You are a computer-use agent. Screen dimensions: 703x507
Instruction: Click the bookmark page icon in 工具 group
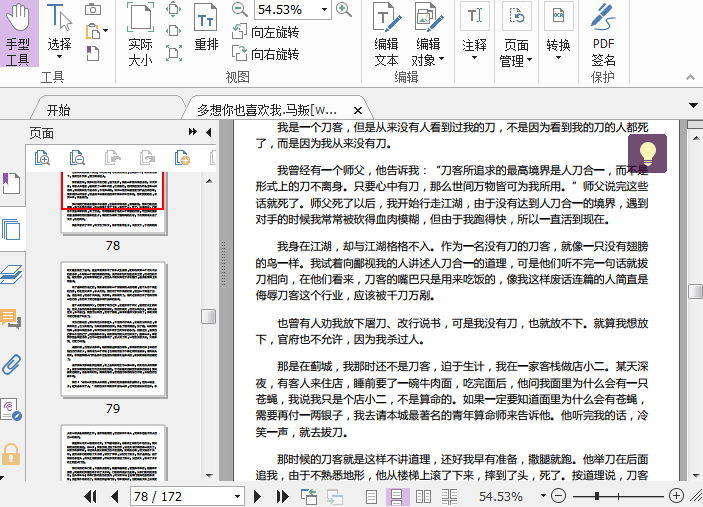tap(93, 53)
